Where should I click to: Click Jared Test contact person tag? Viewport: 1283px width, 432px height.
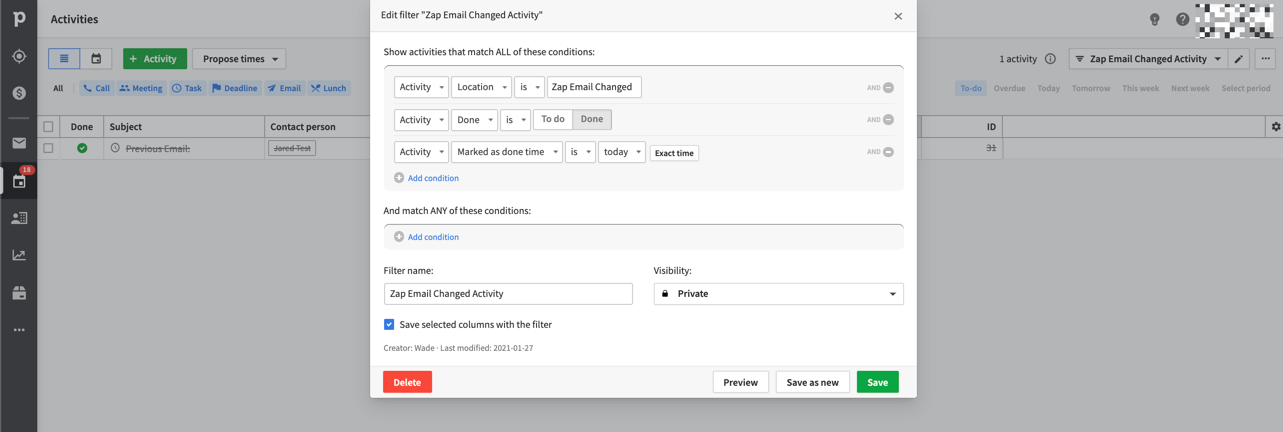[292, 148]
